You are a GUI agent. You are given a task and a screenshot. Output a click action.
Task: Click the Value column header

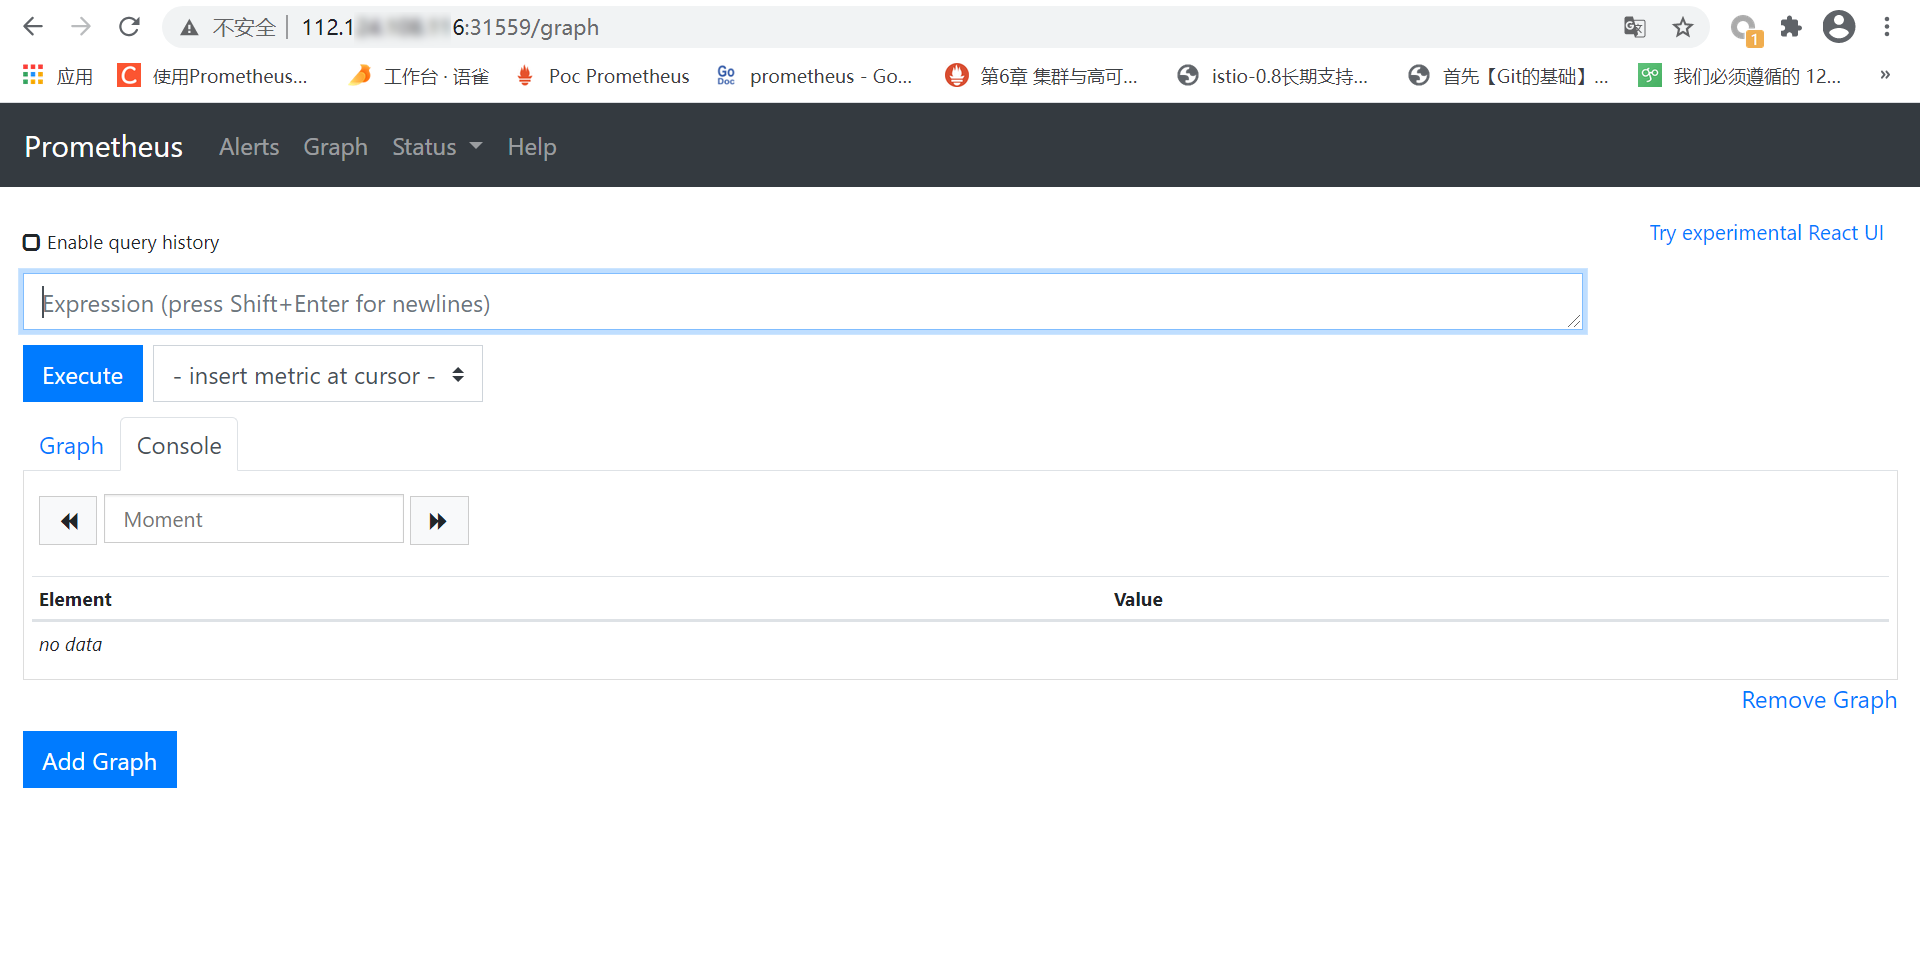[1138, 599]
